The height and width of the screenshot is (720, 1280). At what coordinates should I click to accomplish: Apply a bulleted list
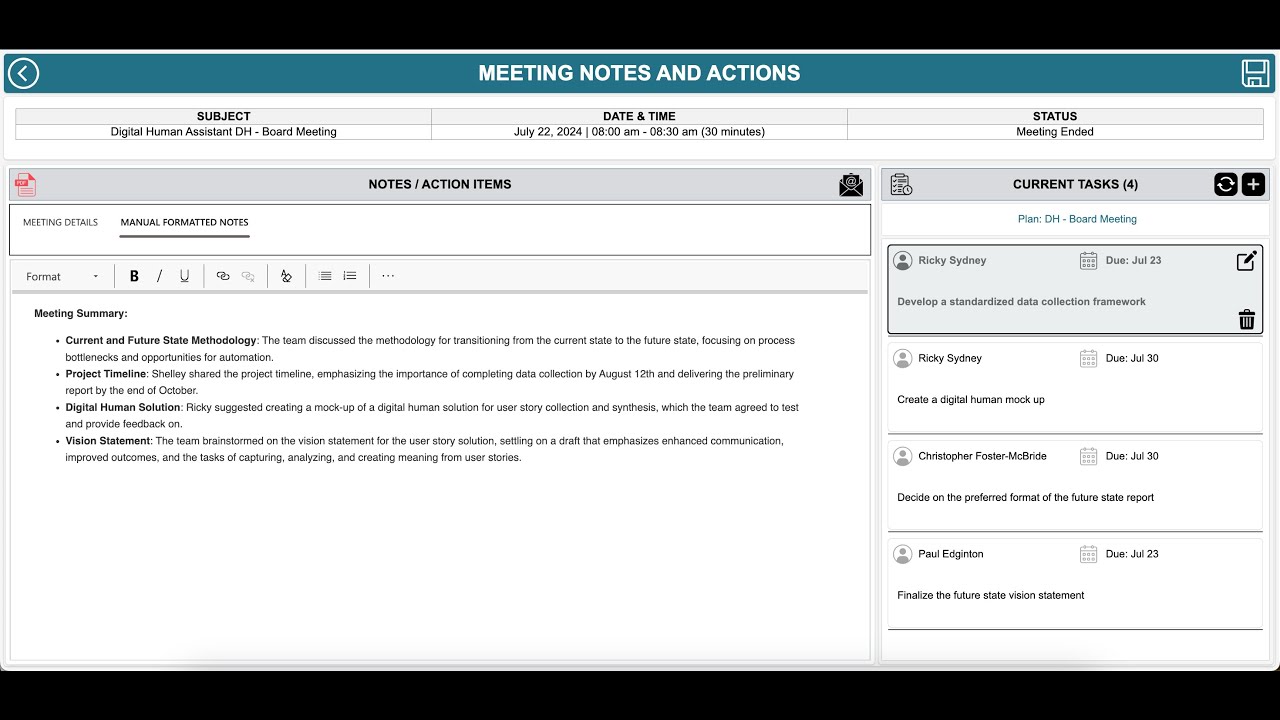pos(325,276)
